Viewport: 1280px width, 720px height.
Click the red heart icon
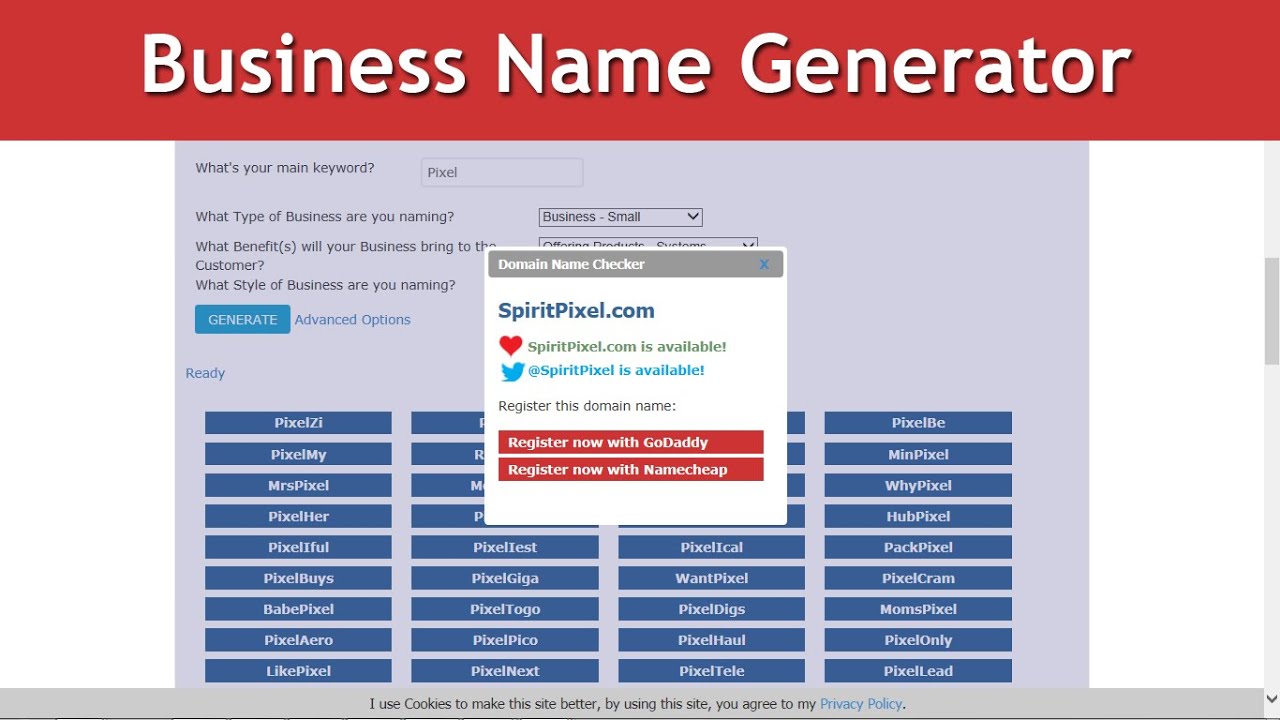[x=511, y=346]
